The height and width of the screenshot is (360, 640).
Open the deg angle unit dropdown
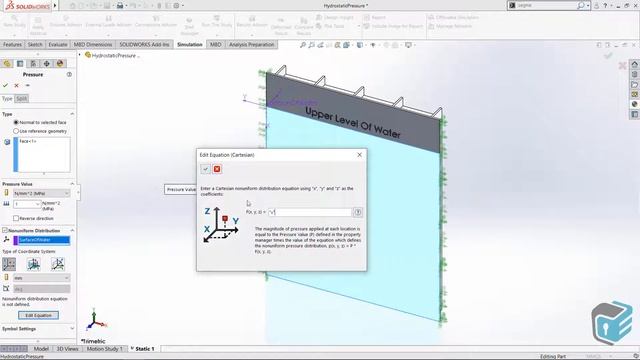click(x=41, y=289)
